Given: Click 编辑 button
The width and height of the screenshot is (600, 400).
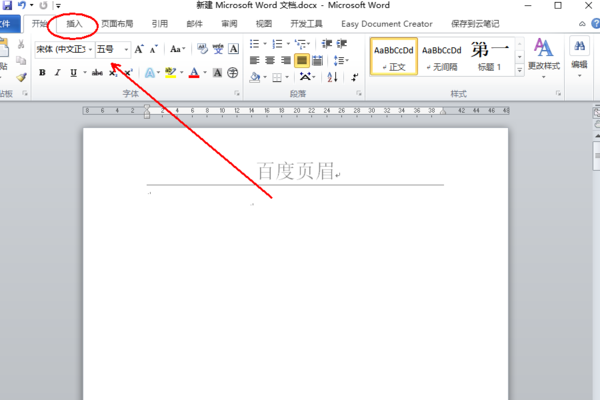Looking at the screenshot, I should pyautogui.click(x=579, y=57).
